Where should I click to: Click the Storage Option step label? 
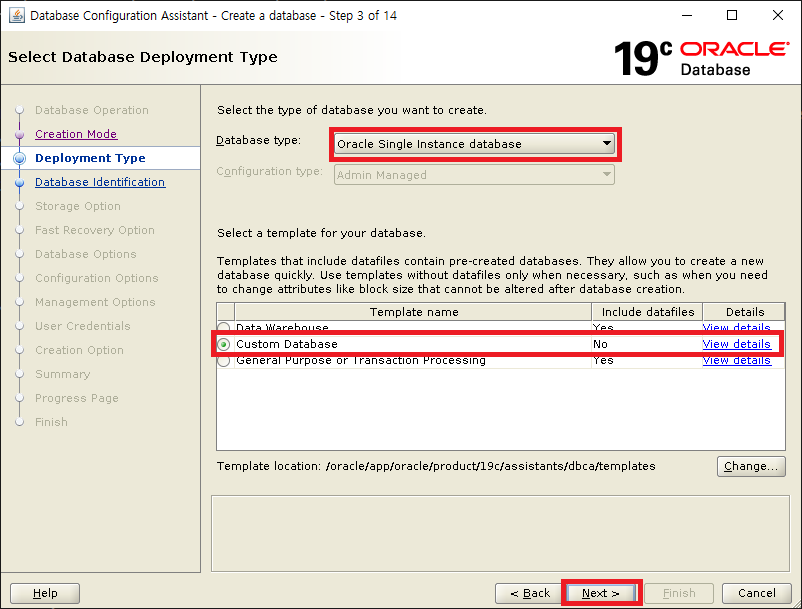pyautogui.click(x=78, y=206)
